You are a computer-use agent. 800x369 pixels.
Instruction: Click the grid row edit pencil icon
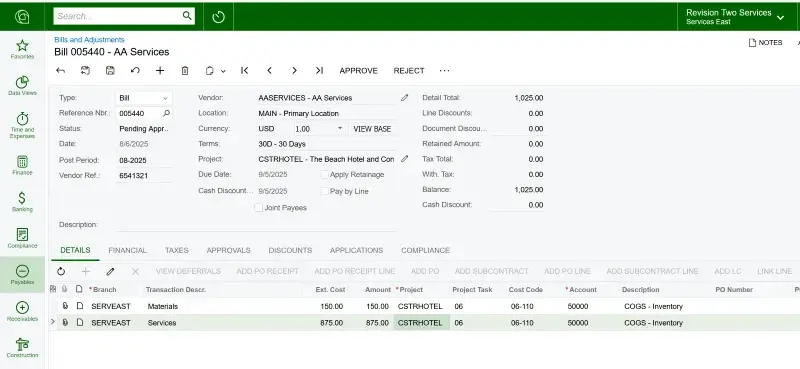coord(110,272)
